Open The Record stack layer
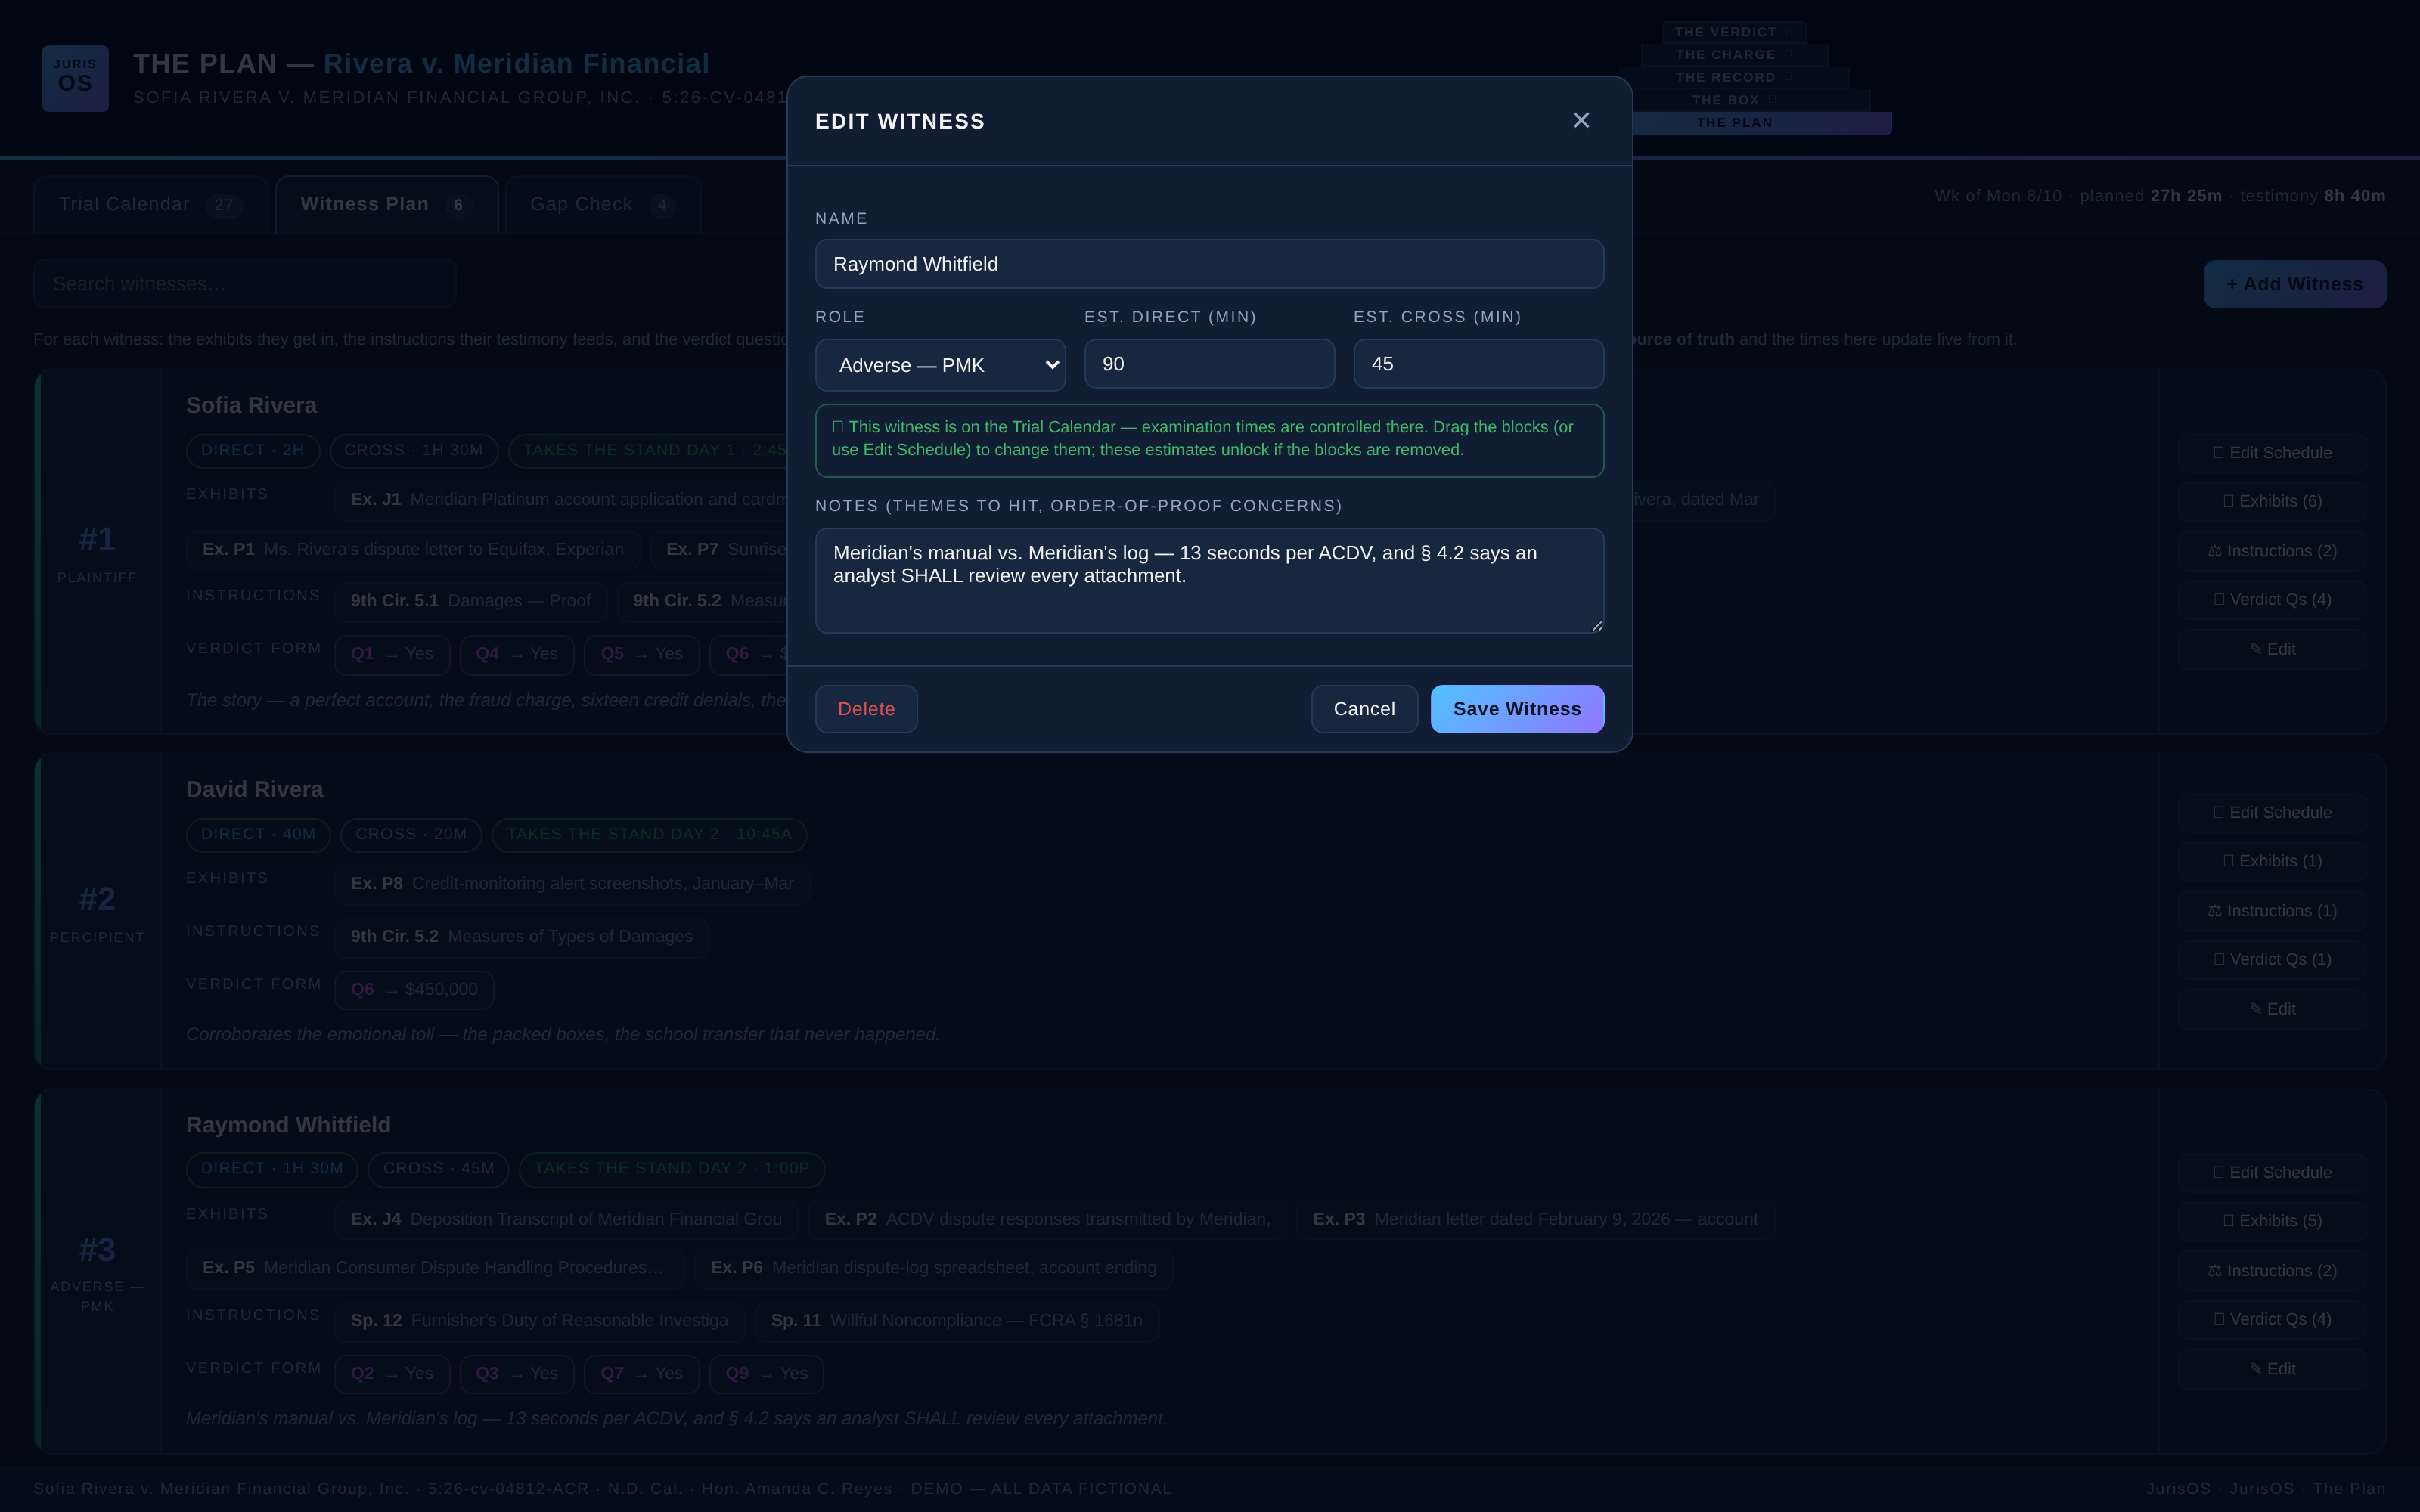 click(1734, 77)
